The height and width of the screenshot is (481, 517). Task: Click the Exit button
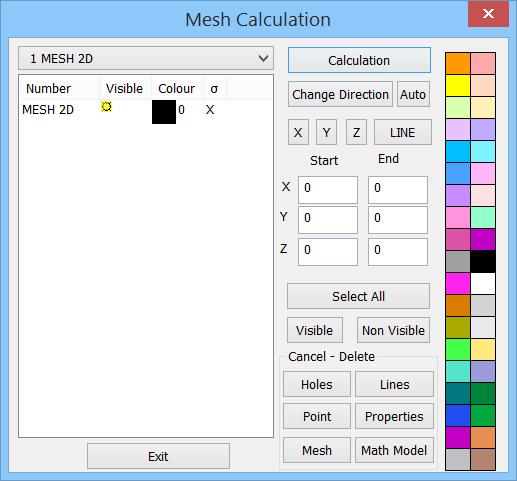point(158,456)
